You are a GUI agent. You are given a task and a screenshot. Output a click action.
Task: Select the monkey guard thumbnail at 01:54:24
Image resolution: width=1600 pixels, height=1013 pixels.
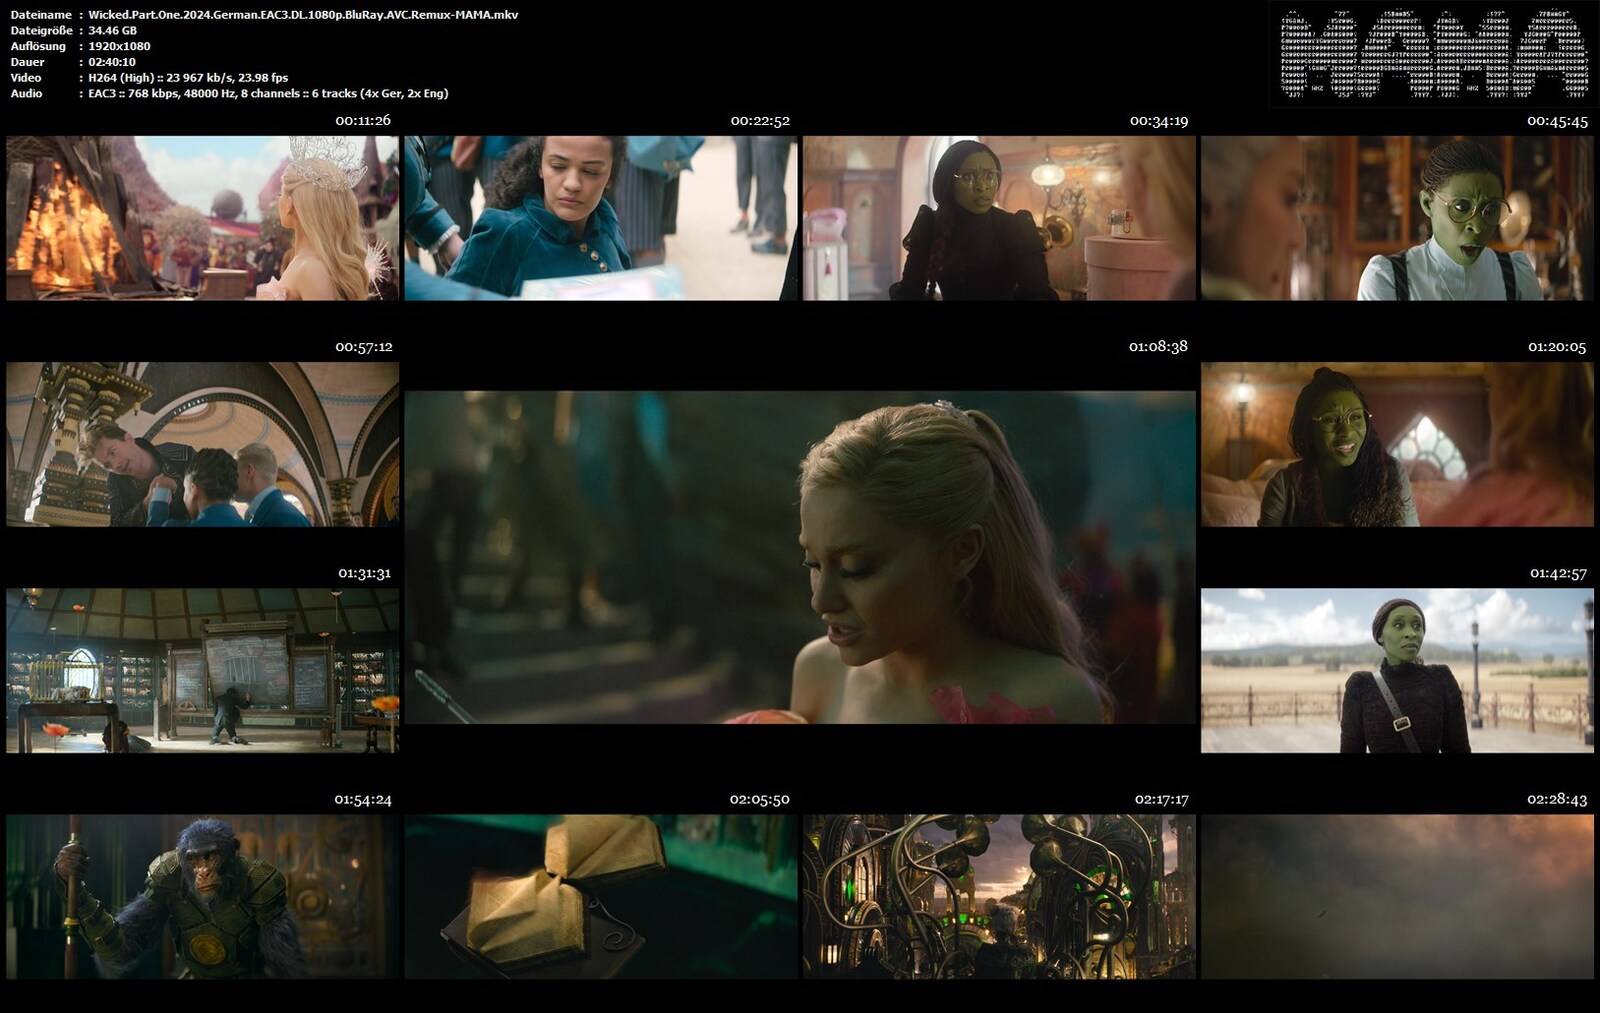coord(203,896)
